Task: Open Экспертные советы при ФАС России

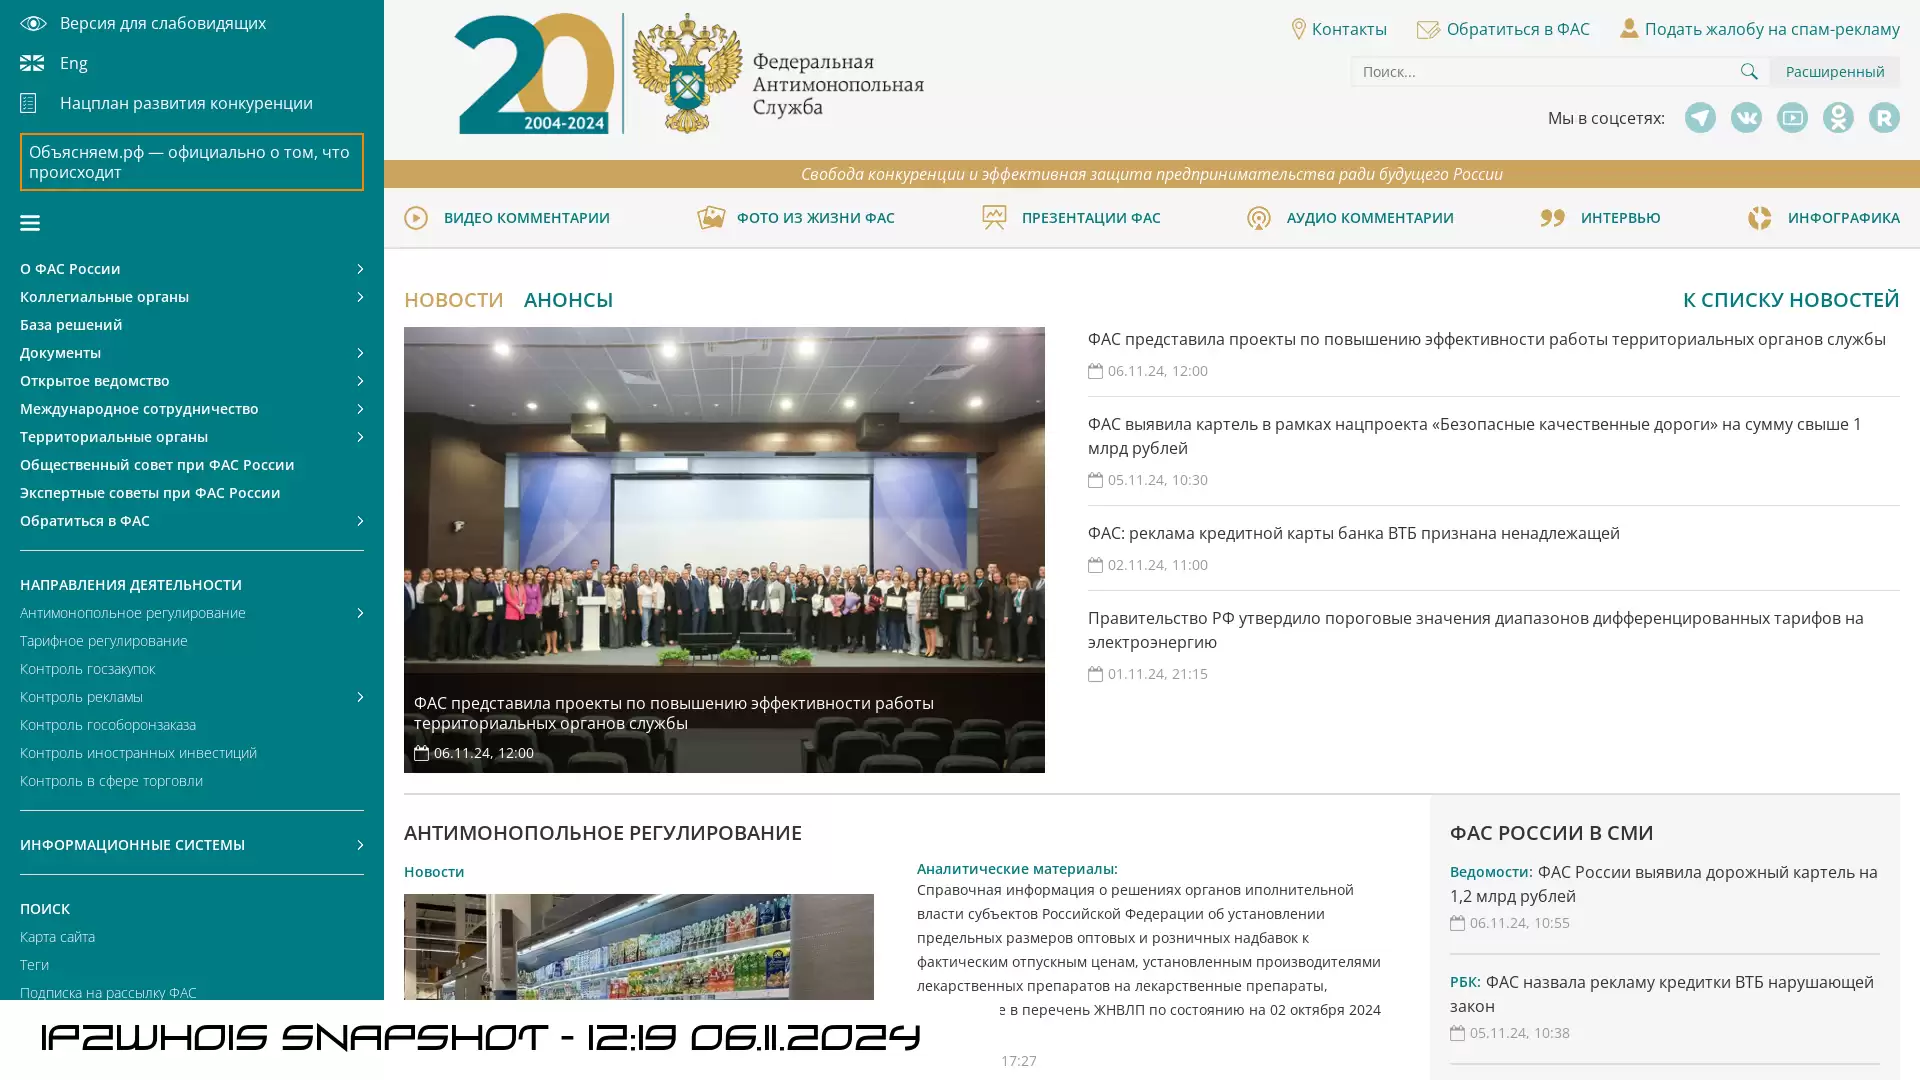Action: tap(150, 493)
